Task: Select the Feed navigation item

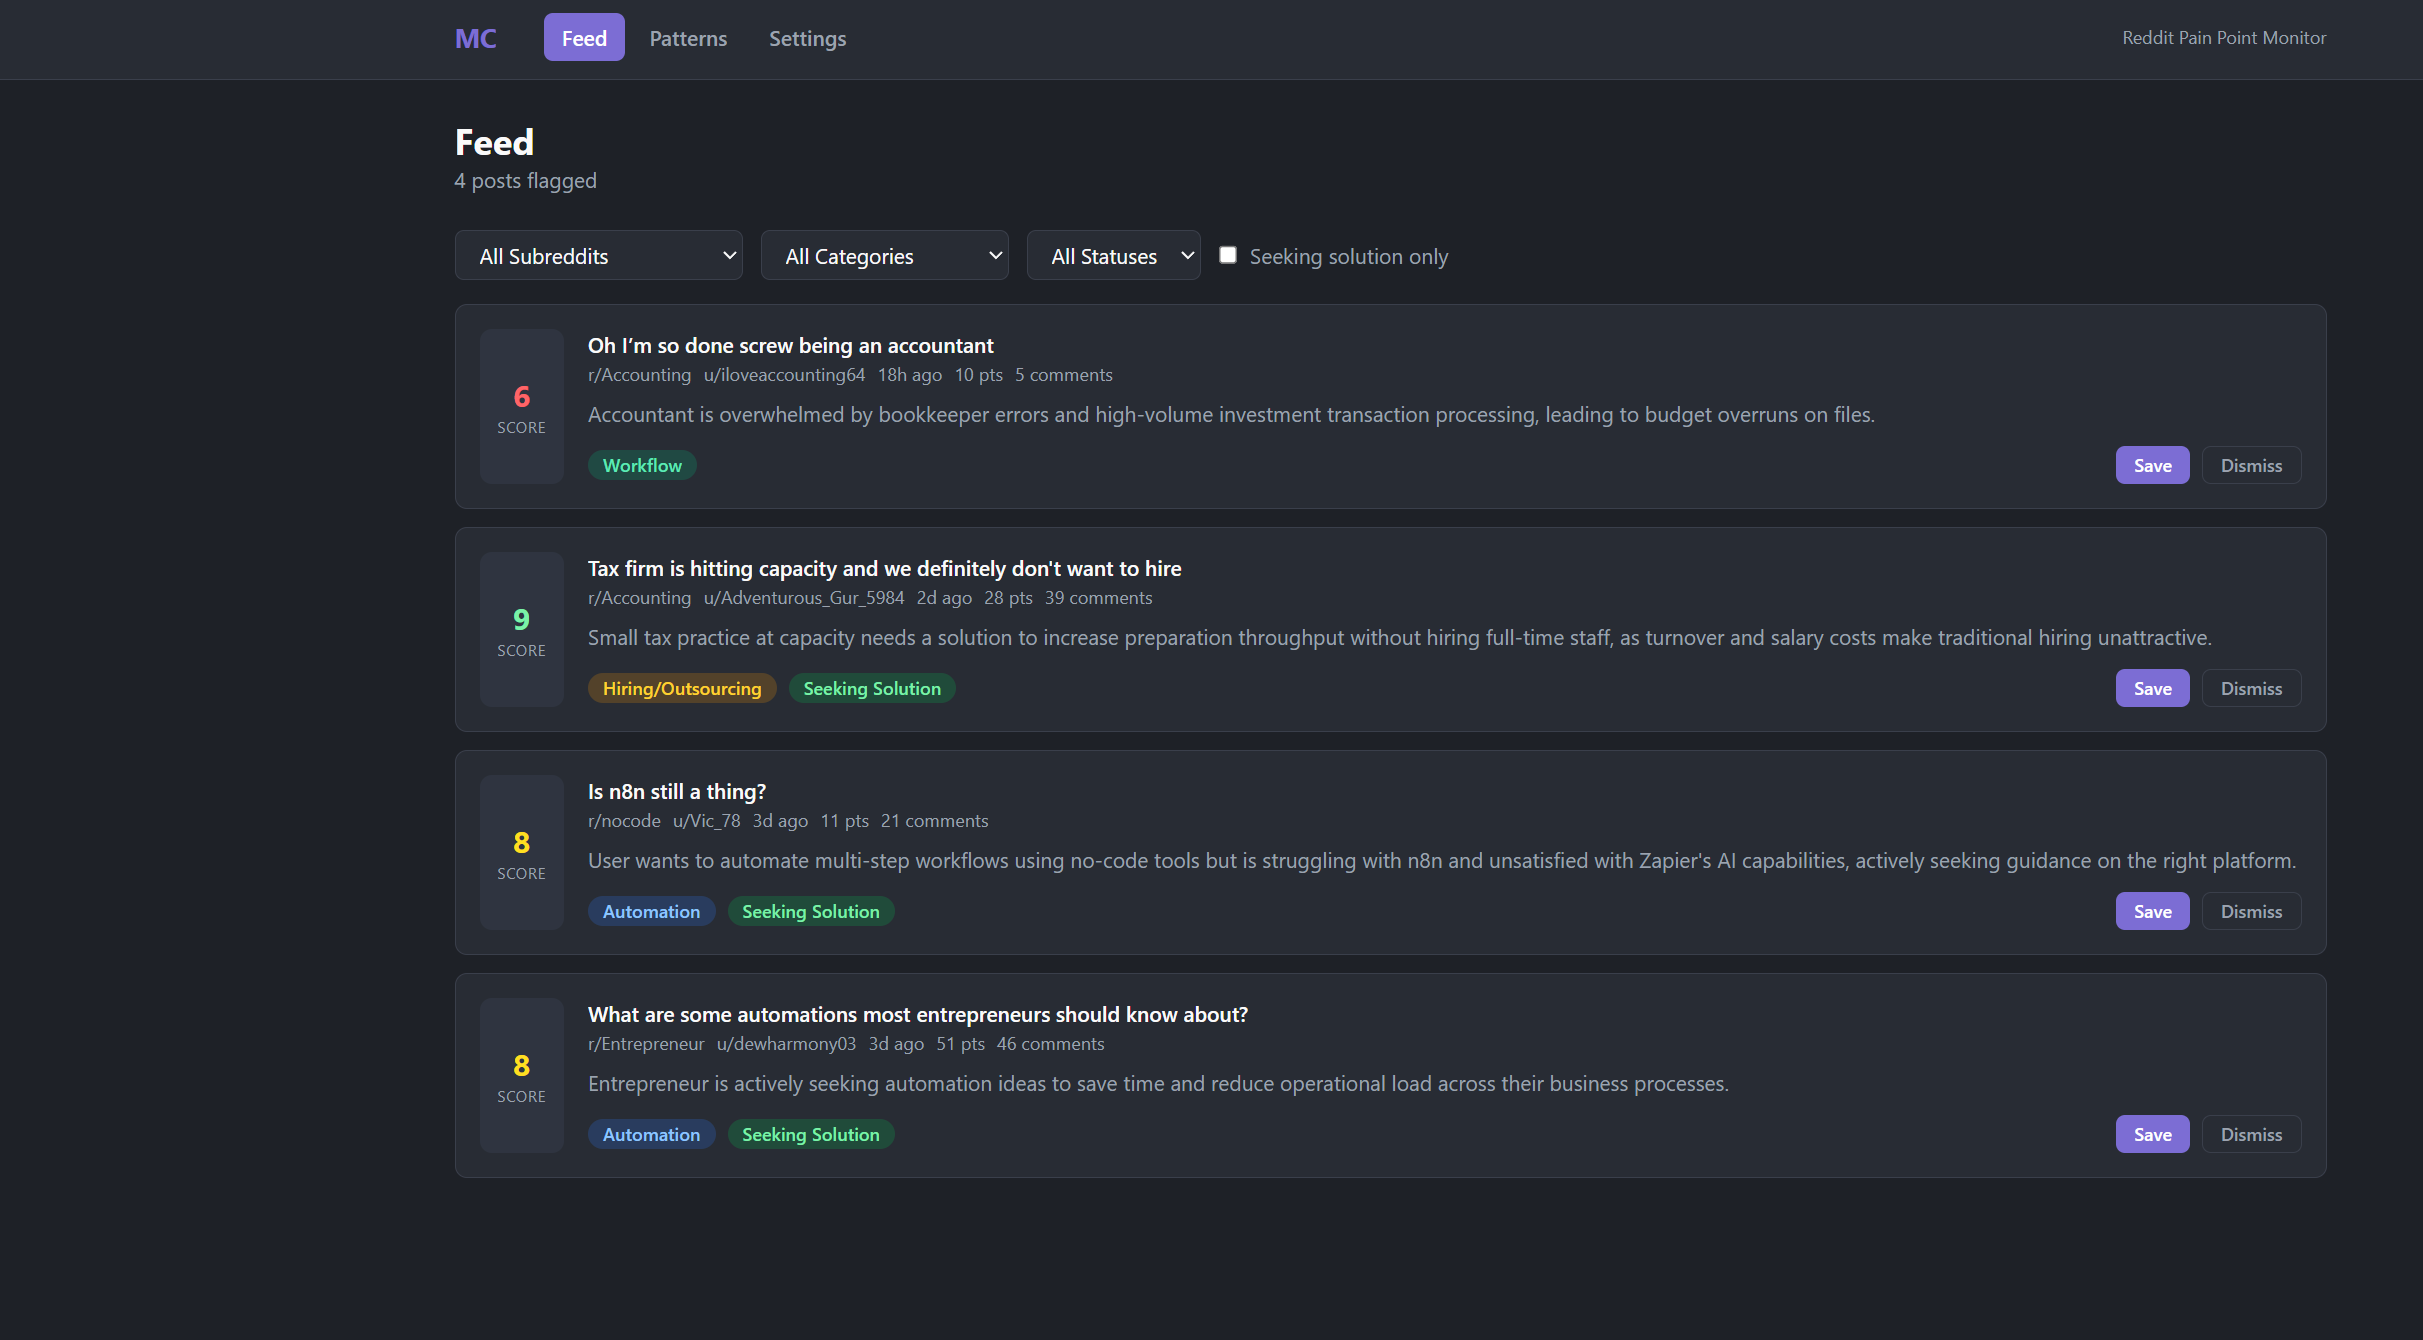Action: (x=583, y=37)
